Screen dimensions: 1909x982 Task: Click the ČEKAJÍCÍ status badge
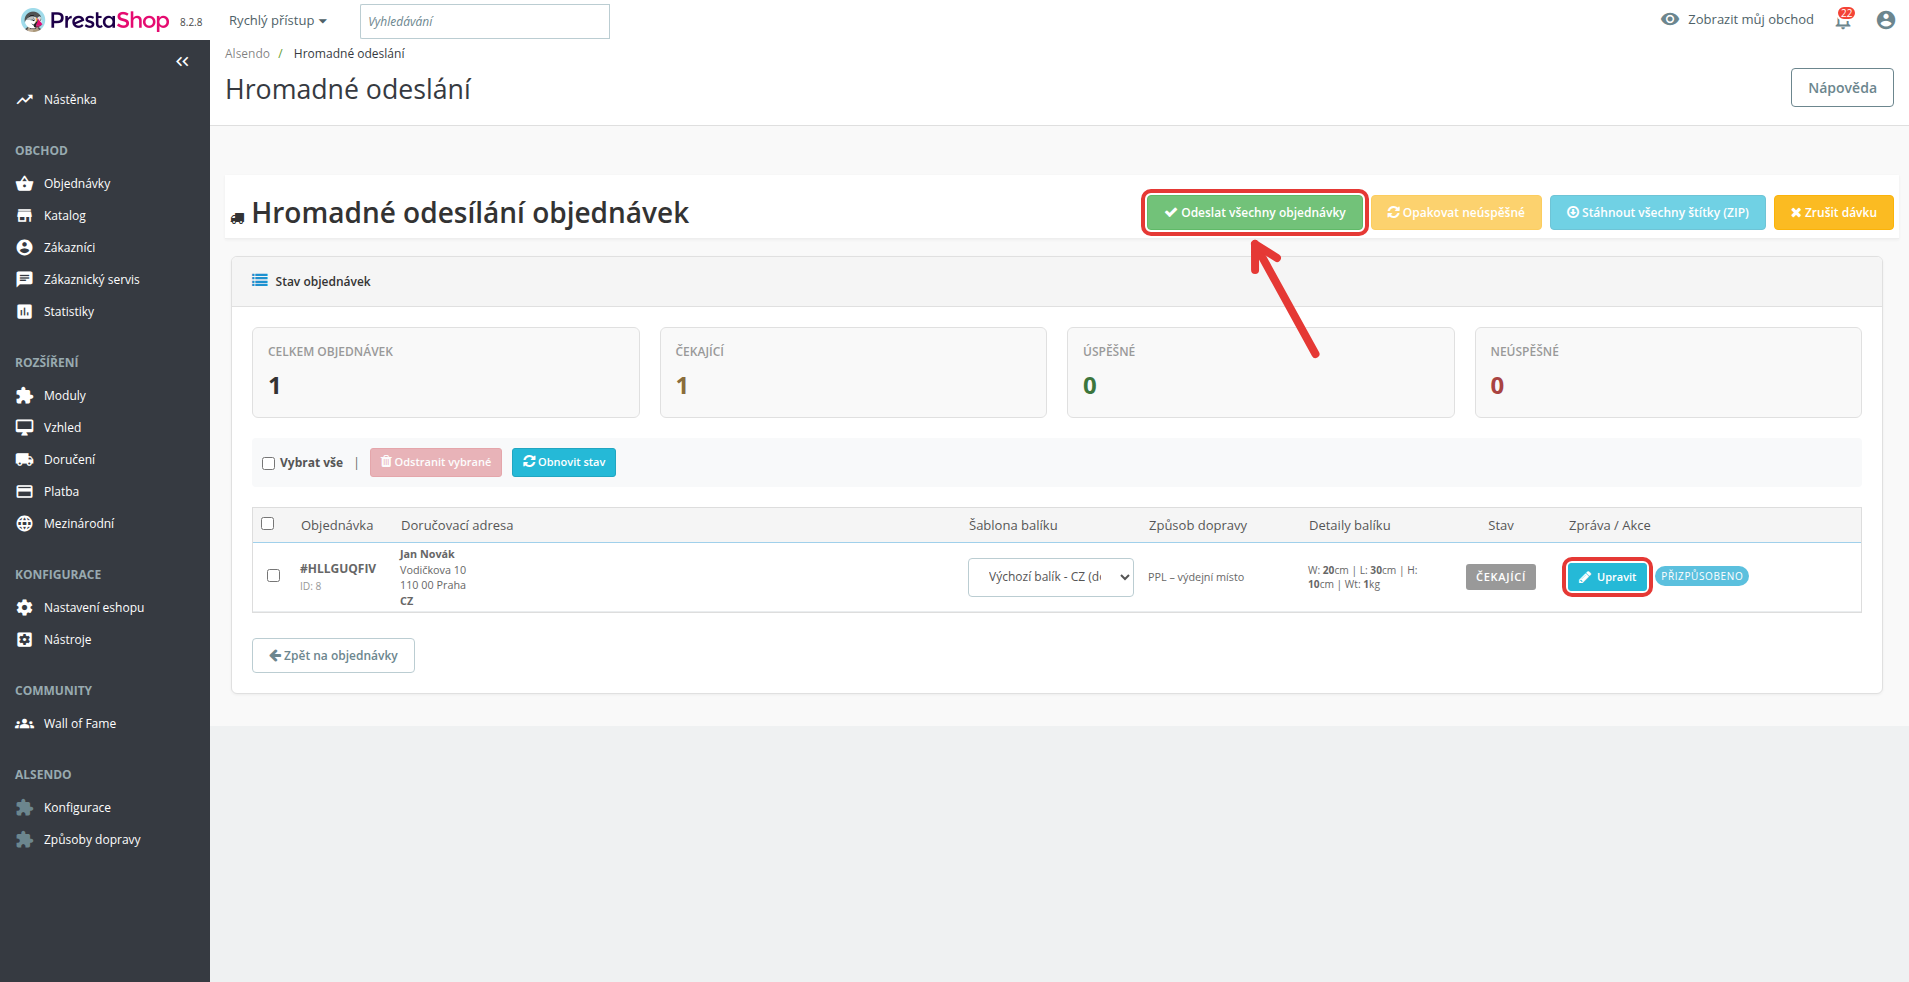1501,577
